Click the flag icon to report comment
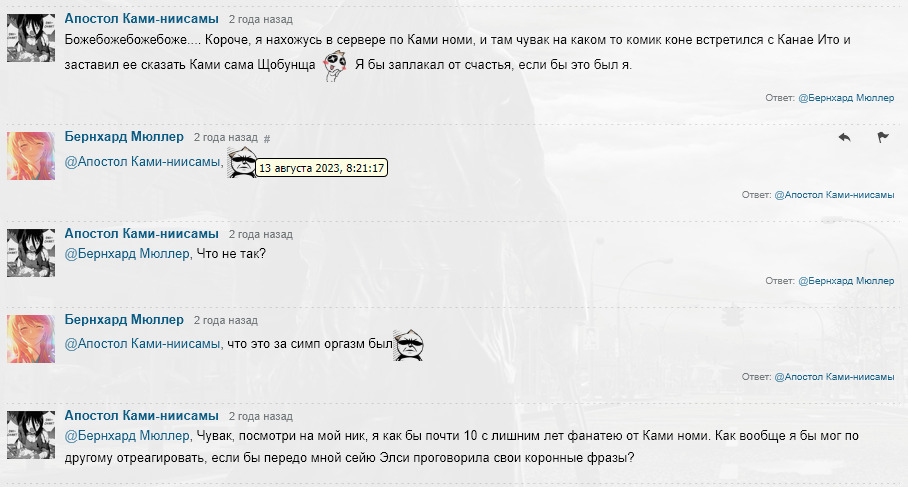The height and width of the screenshot is (487, 908). [x=883, y=137]
